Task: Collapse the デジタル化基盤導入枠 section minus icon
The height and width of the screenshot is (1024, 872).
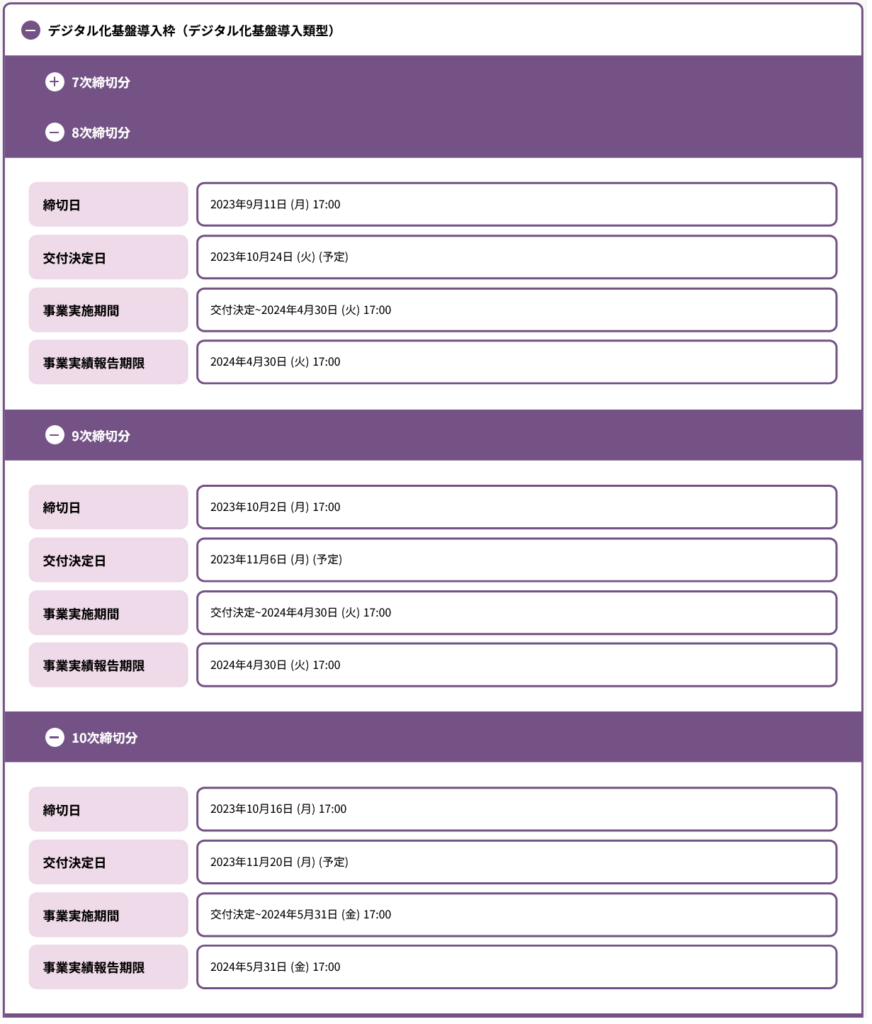Action: pyautogui.click(x=31, y=31)
